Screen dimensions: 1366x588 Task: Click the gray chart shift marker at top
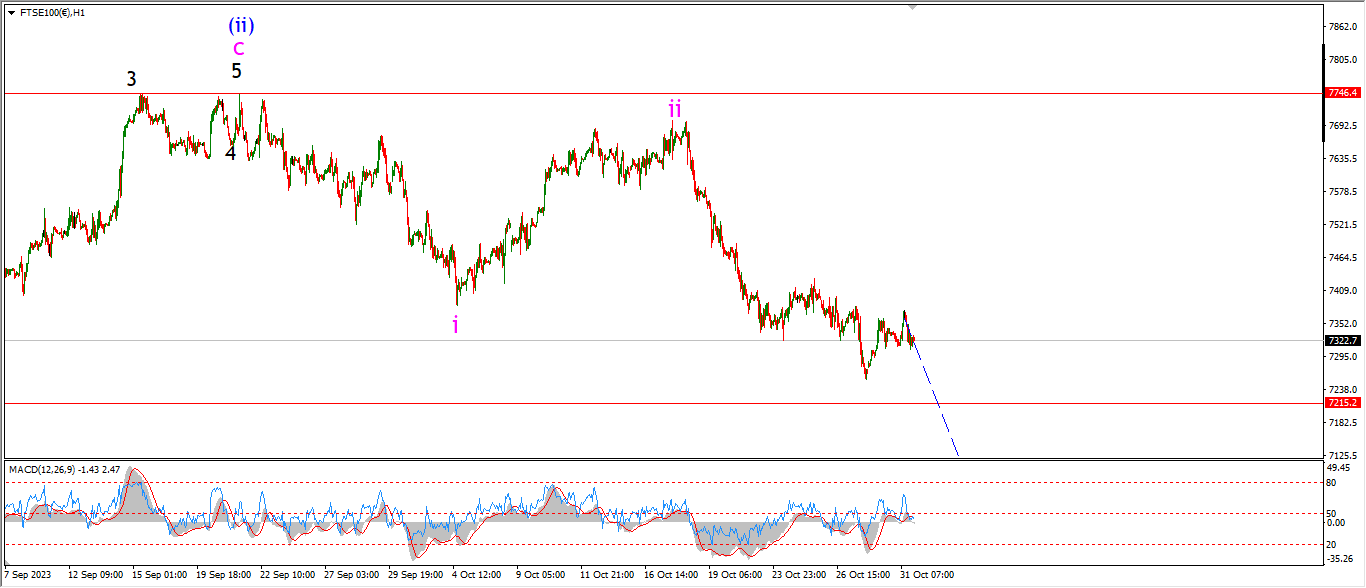tap(911, 7)
